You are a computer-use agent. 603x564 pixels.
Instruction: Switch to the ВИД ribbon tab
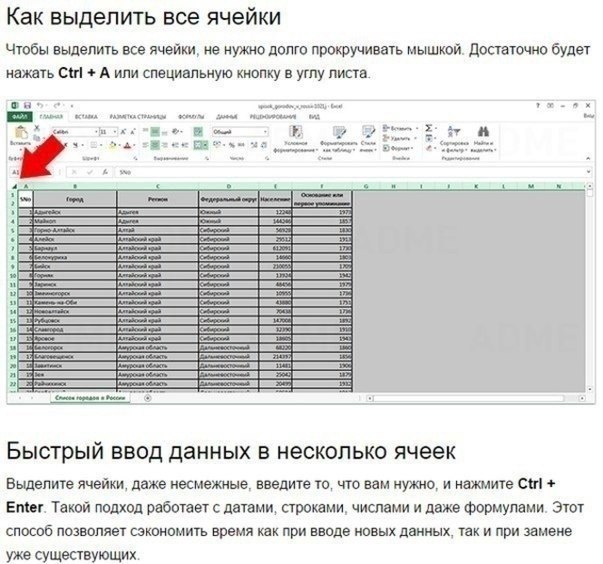point(314,116)
